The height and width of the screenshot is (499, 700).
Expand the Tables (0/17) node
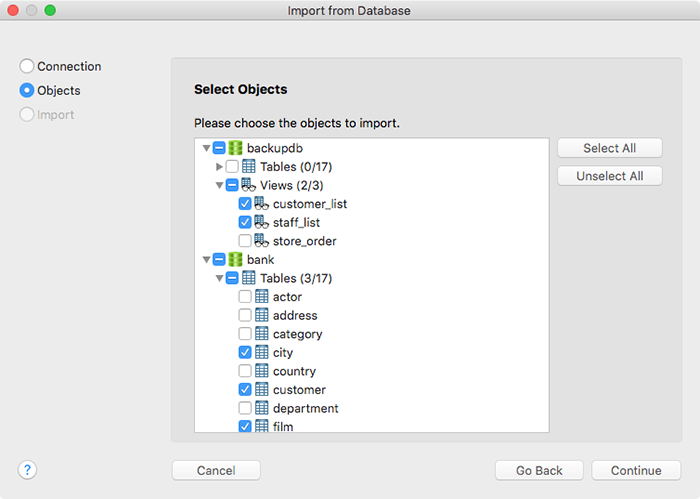point(219,166)
